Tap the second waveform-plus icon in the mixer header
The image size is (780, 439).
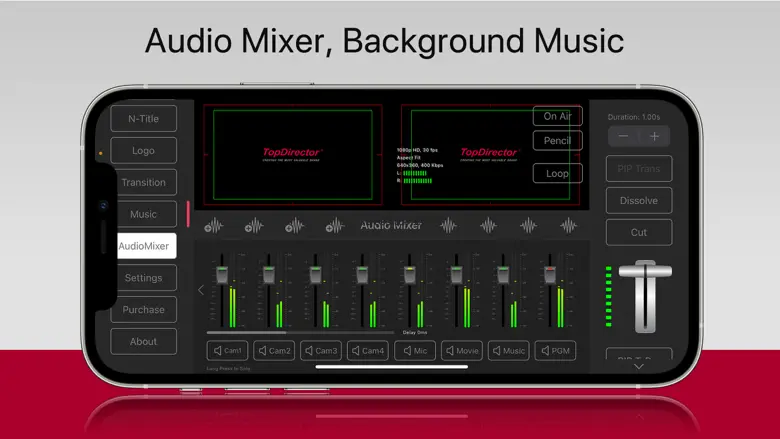click(x=254, y=226)
